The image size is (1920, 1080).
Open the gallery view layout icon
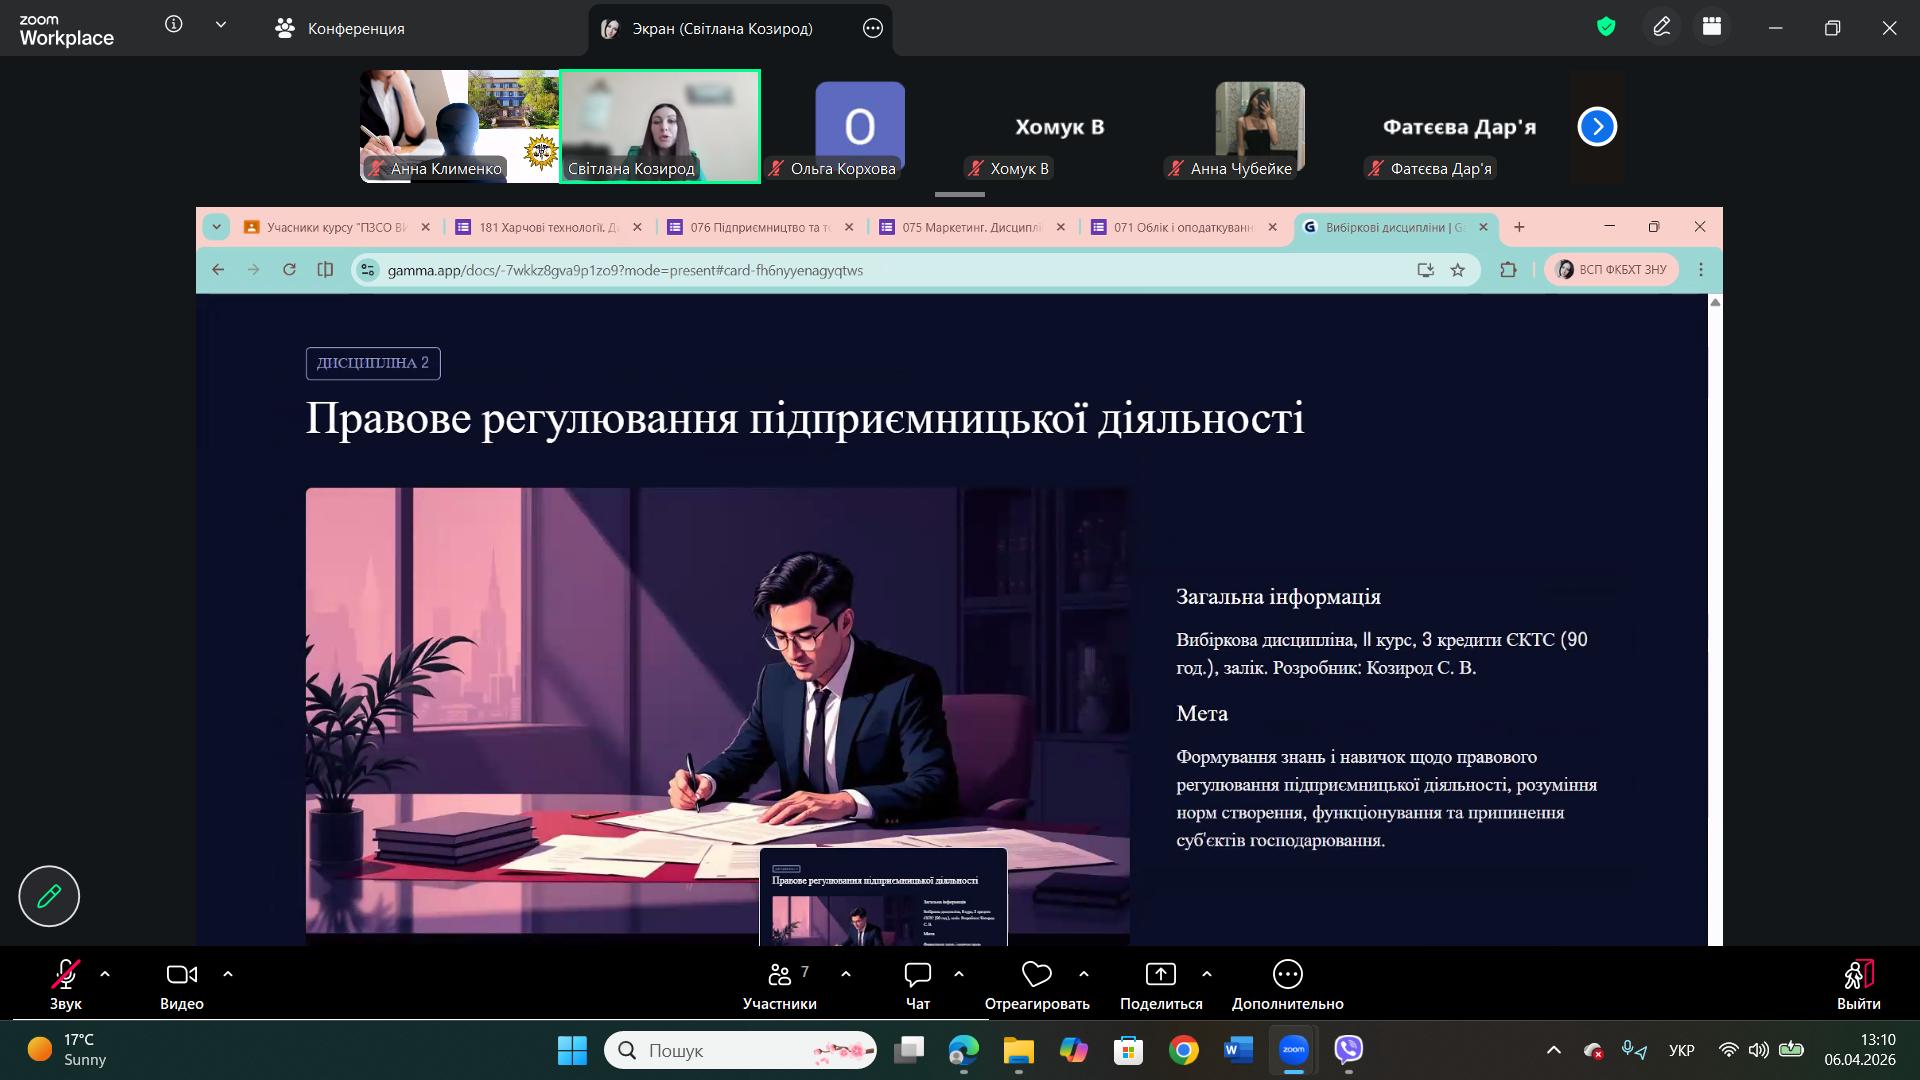click(1712, 28)
